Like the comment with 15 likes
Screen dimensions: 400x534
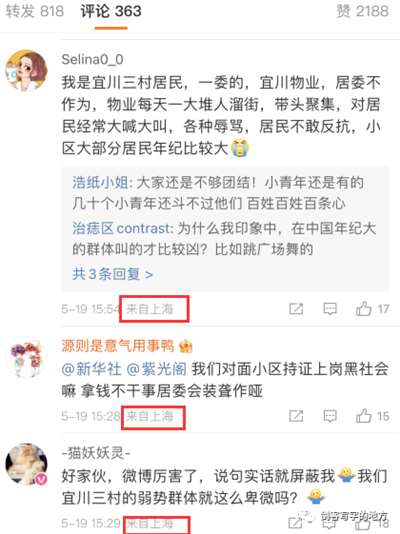pos(372,416)
